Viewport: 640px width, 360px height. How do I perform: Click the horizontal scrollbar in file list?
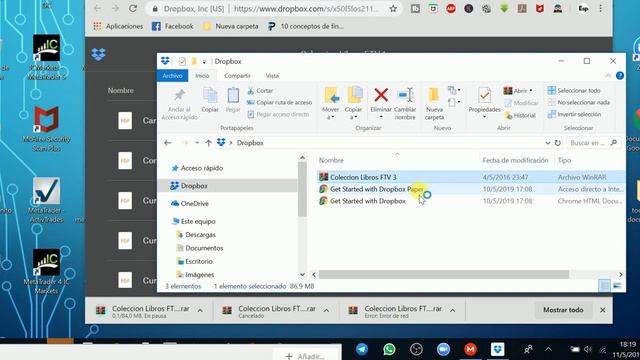(x=444, y=275)
